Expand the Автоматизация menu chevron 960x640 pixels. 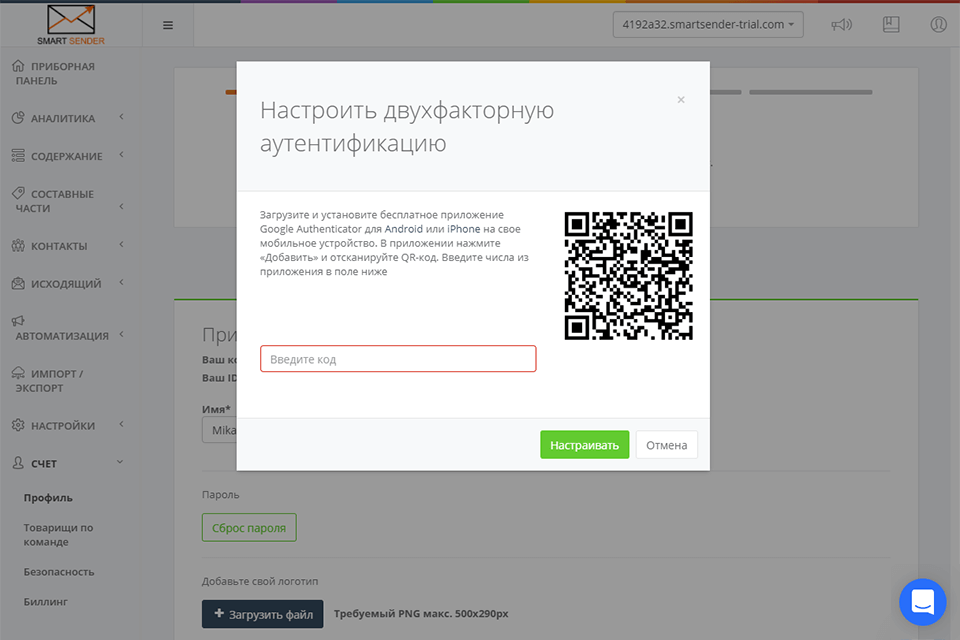coord(121,334)
